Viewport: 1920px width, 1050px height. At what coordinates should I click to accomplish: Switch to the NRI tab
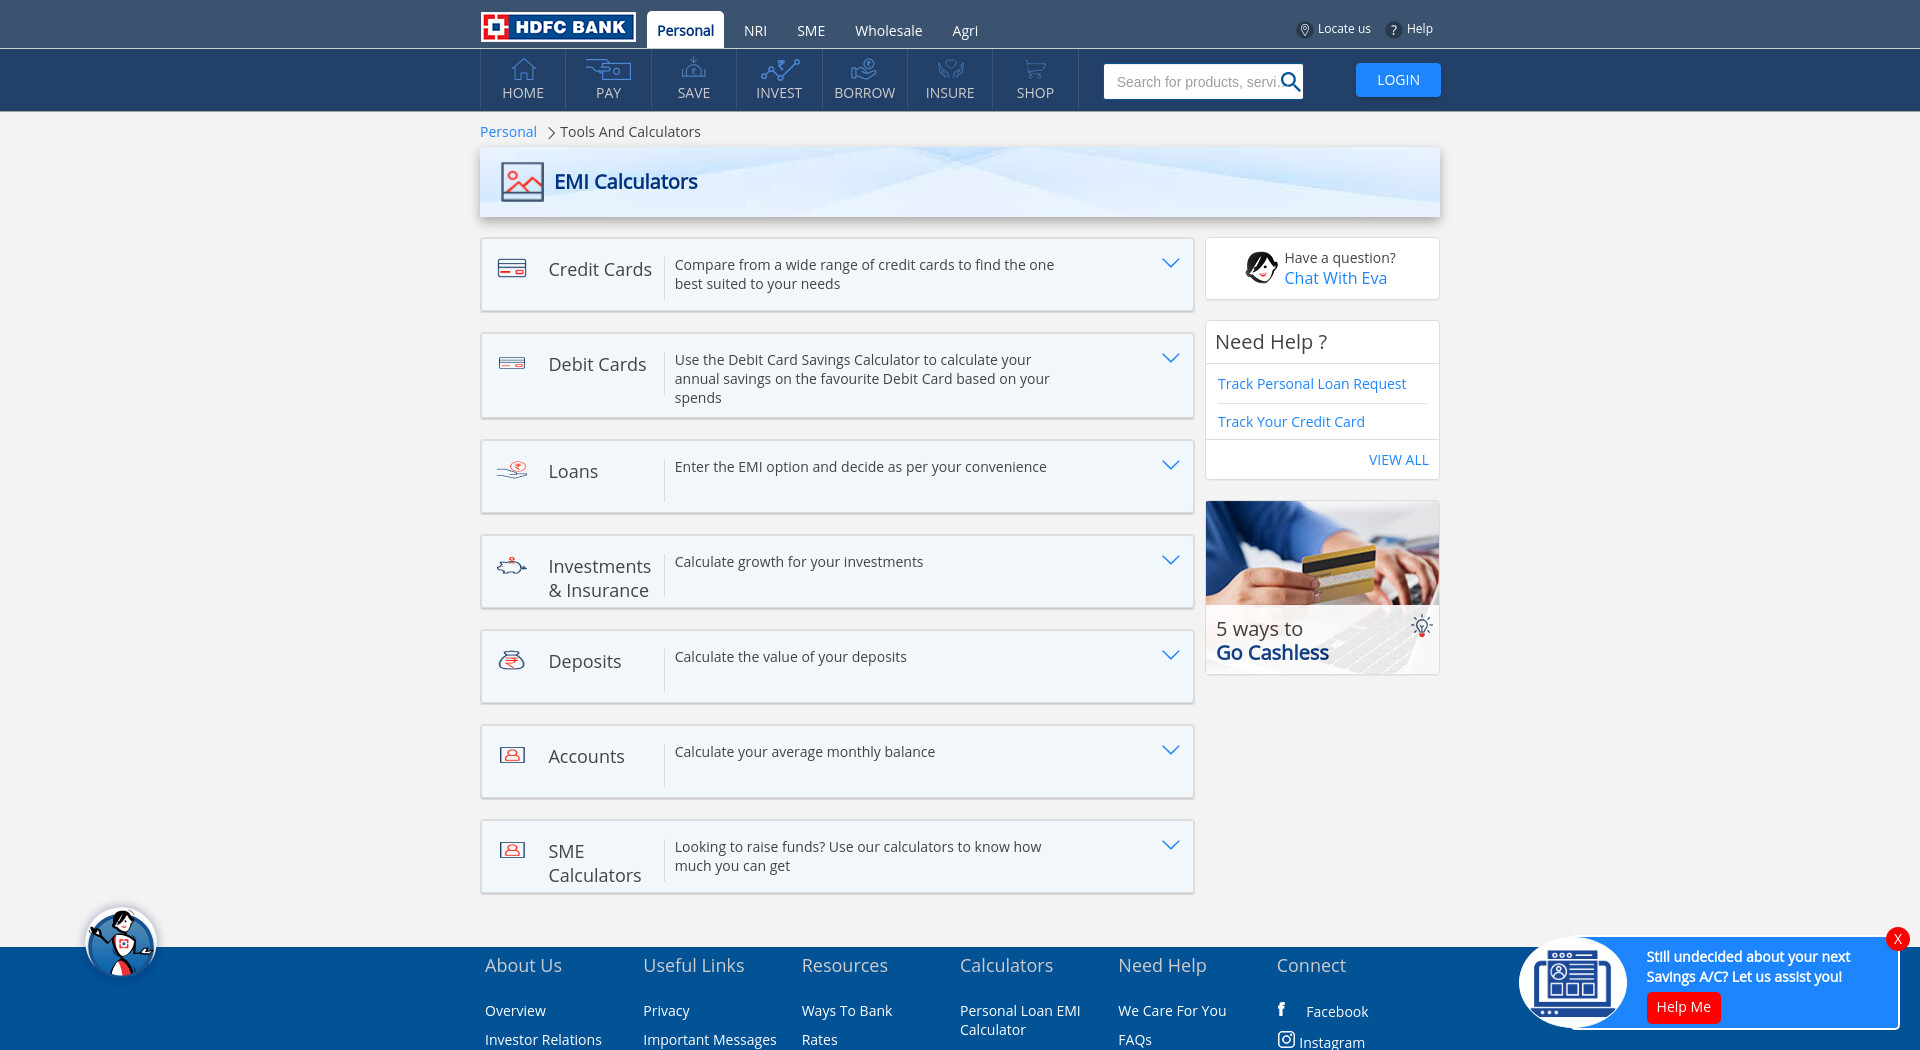coord(755,31)
